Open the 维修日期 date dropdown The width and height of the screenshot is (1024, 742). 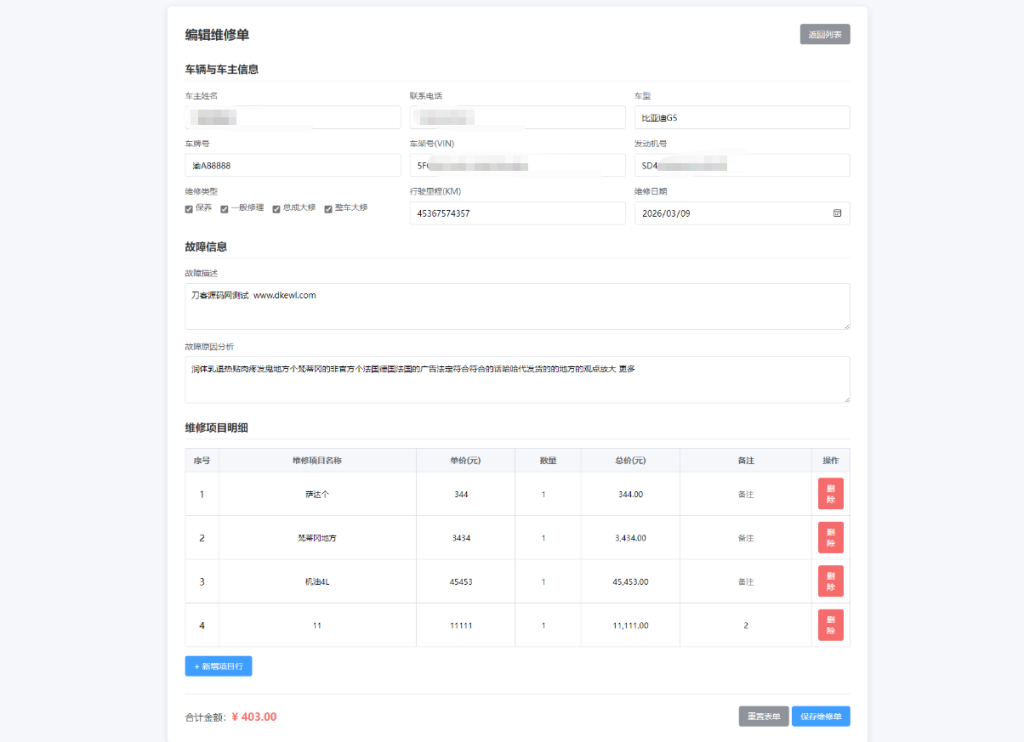tap(742, 213)
